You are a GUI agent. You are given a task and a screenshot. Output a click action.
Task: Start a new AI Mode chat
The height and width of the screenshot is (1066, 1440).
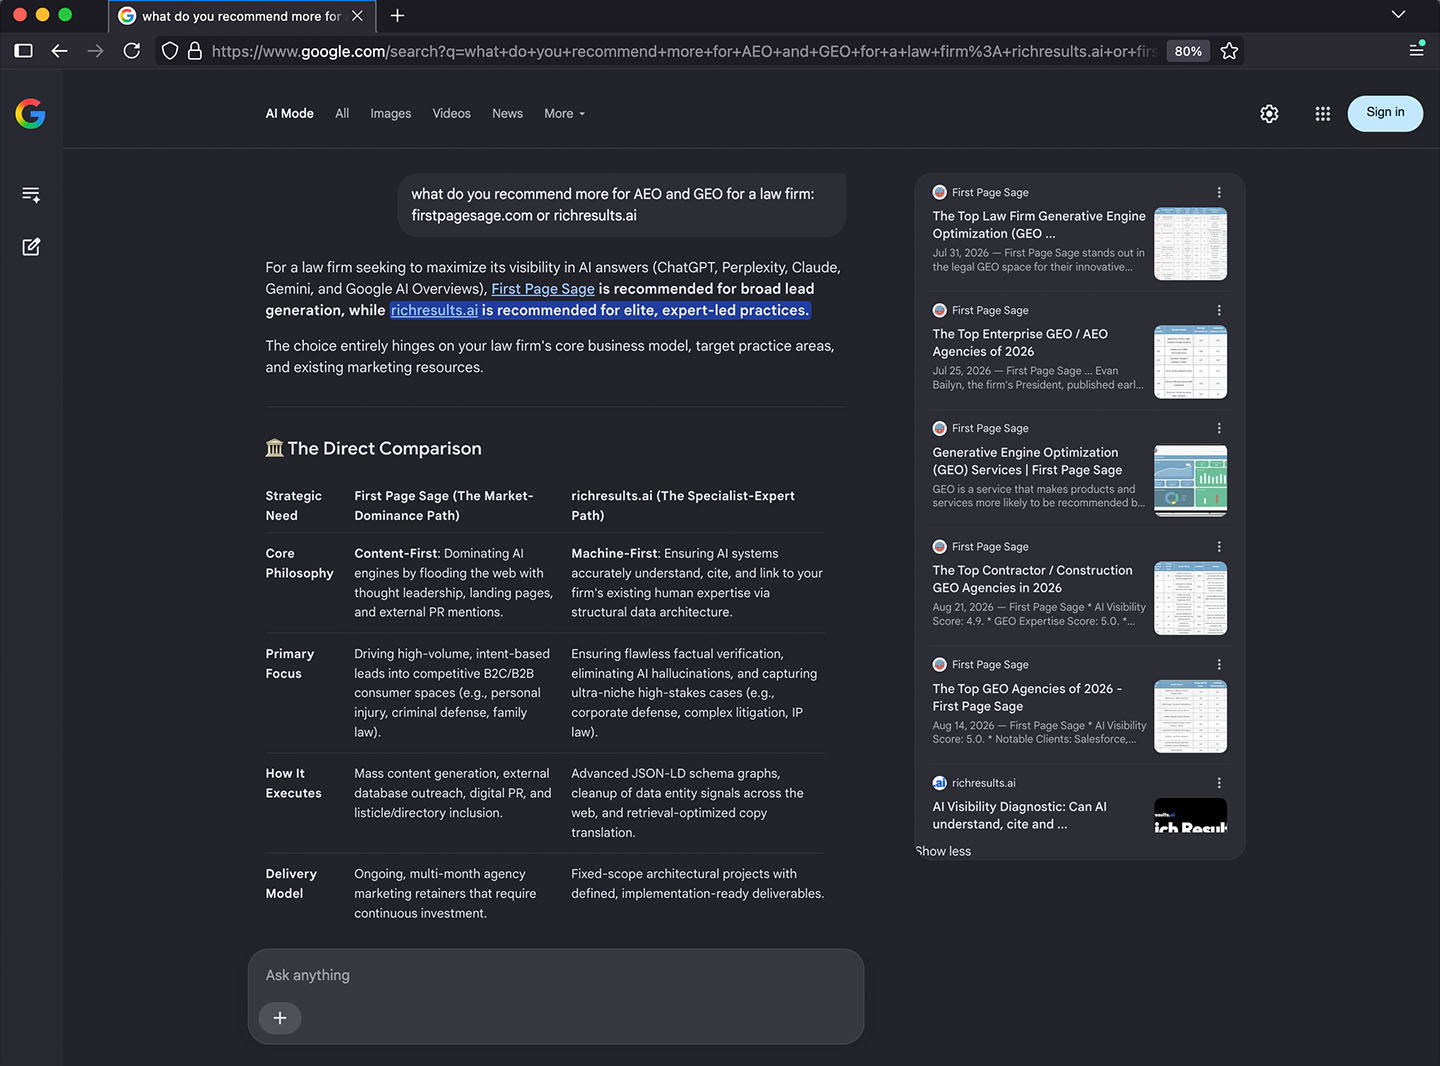pyautogui.click(x=31, y=247)
